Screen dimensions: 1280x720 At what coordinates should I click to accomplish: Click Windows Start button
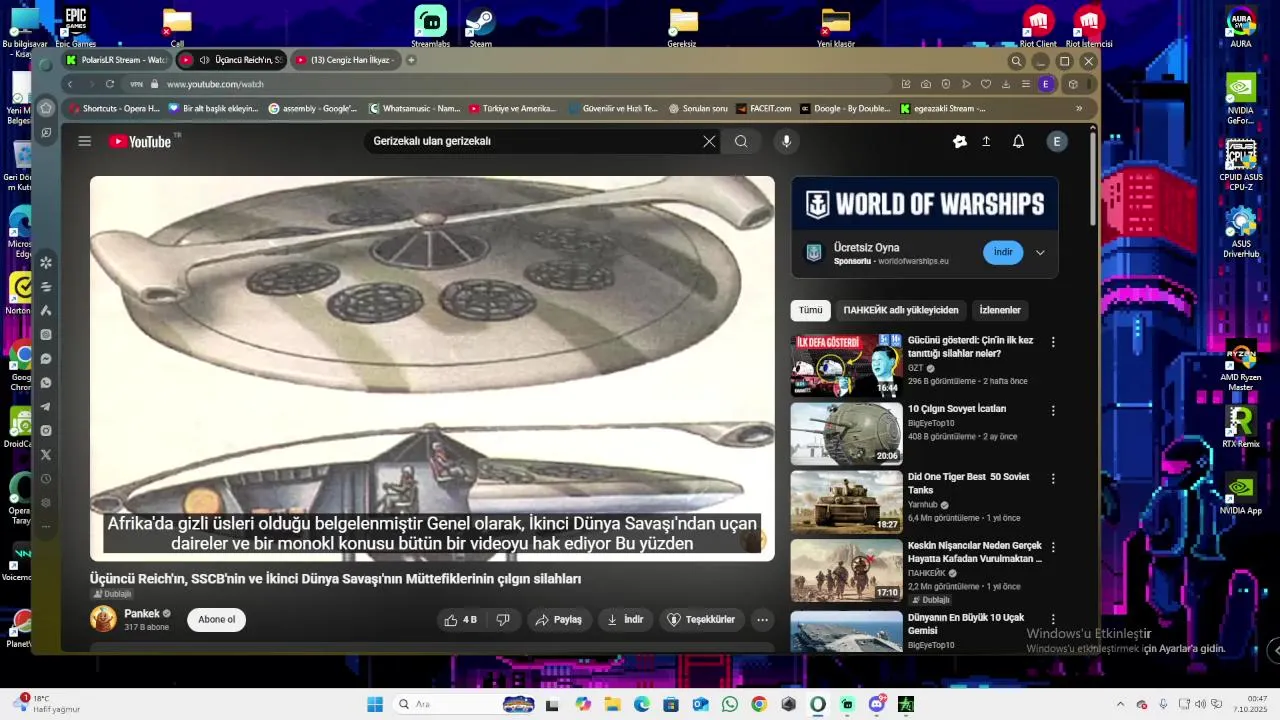(x=375, y=704)
